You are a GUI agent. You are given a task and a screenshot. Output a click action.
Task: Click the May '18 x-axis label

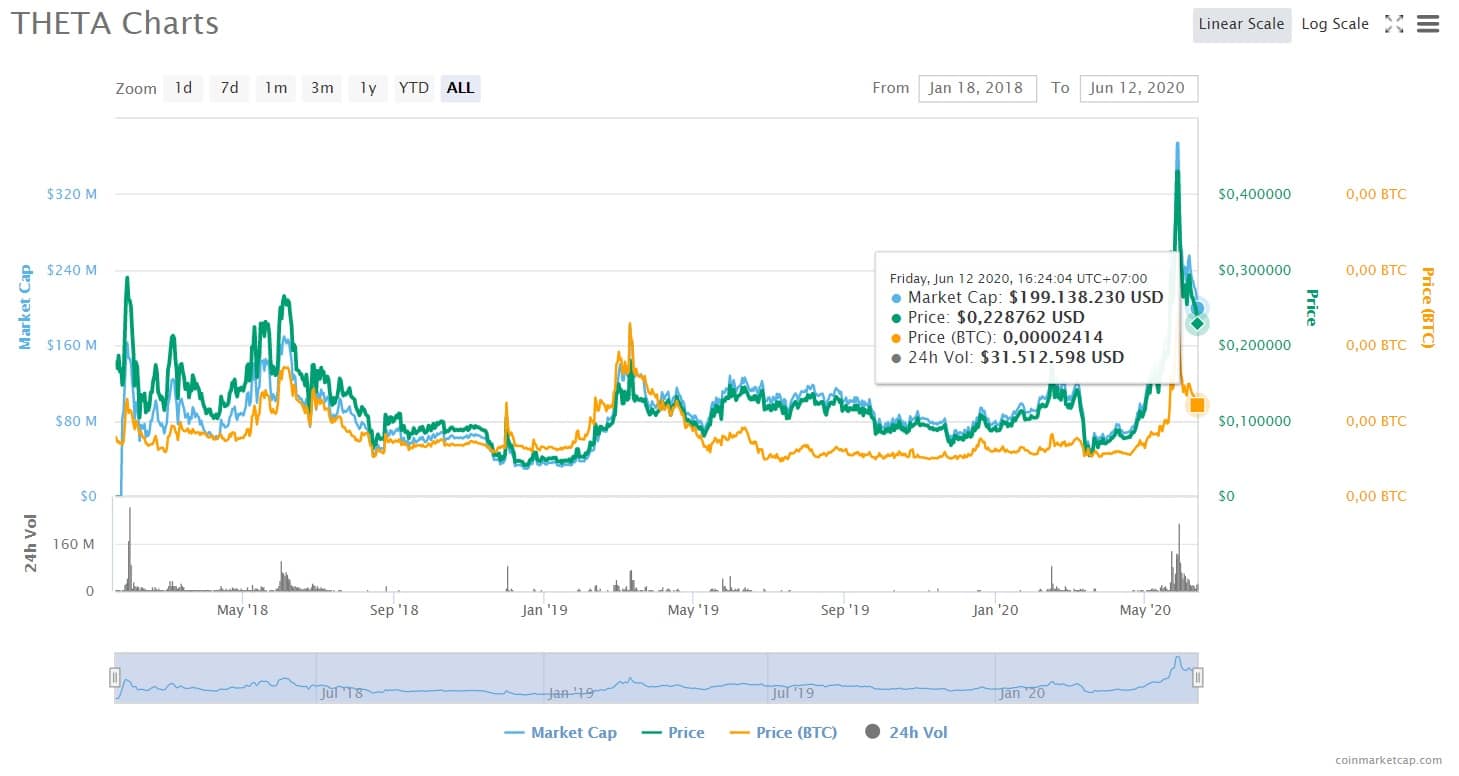pos(243,609)
